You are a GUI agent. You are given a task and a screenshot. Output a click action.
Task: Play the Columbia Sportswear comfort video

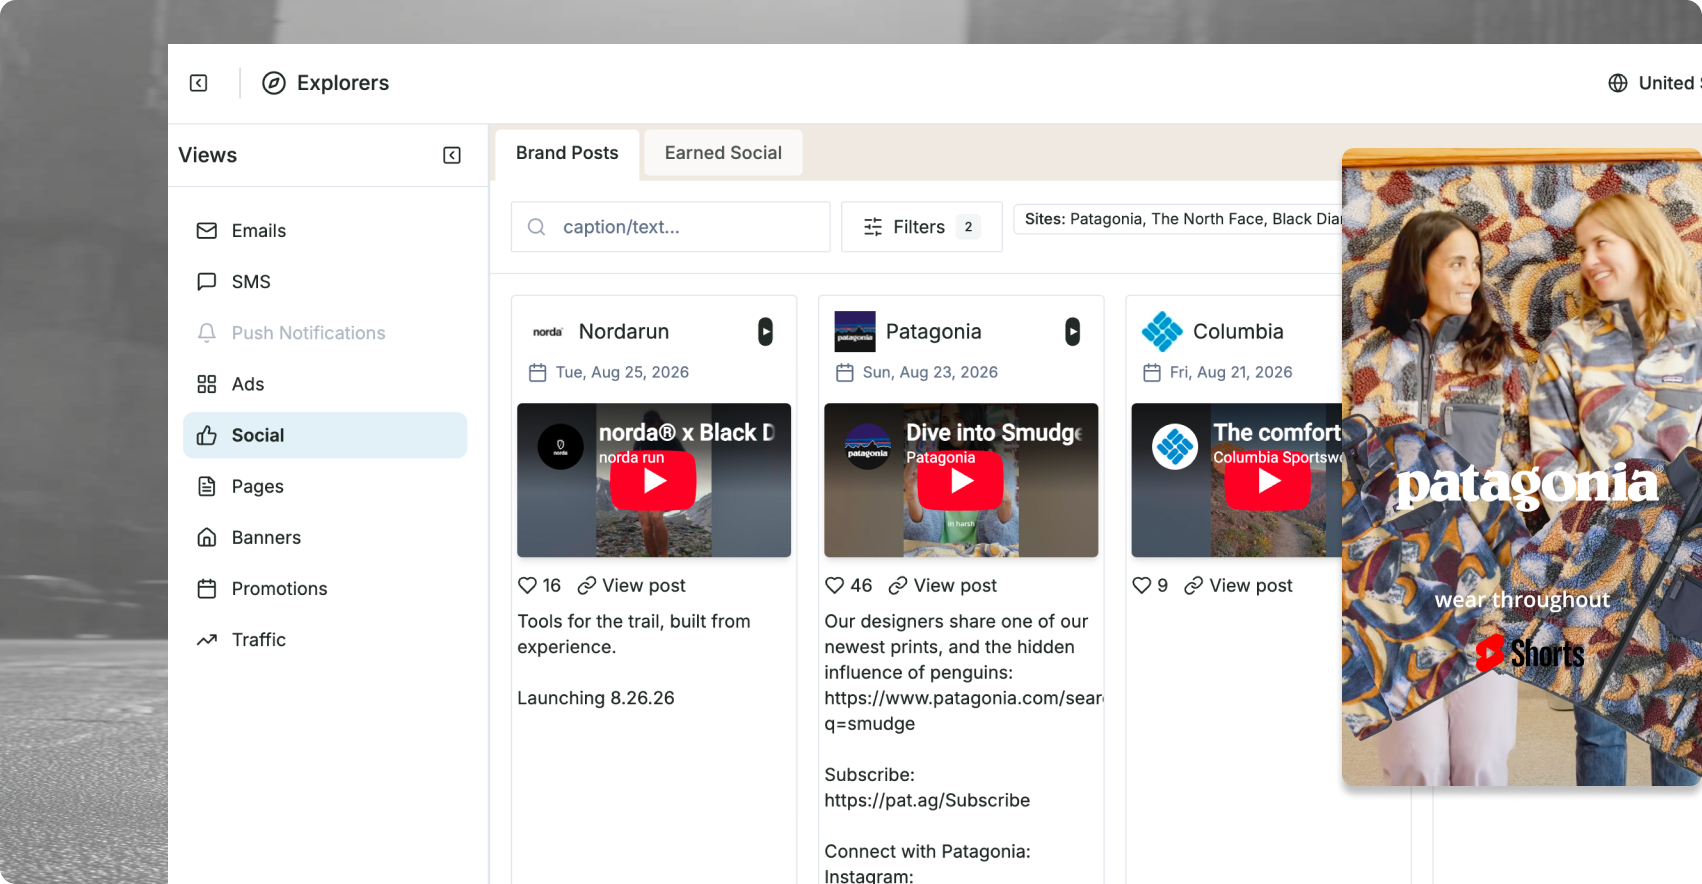coord(1268,481)
